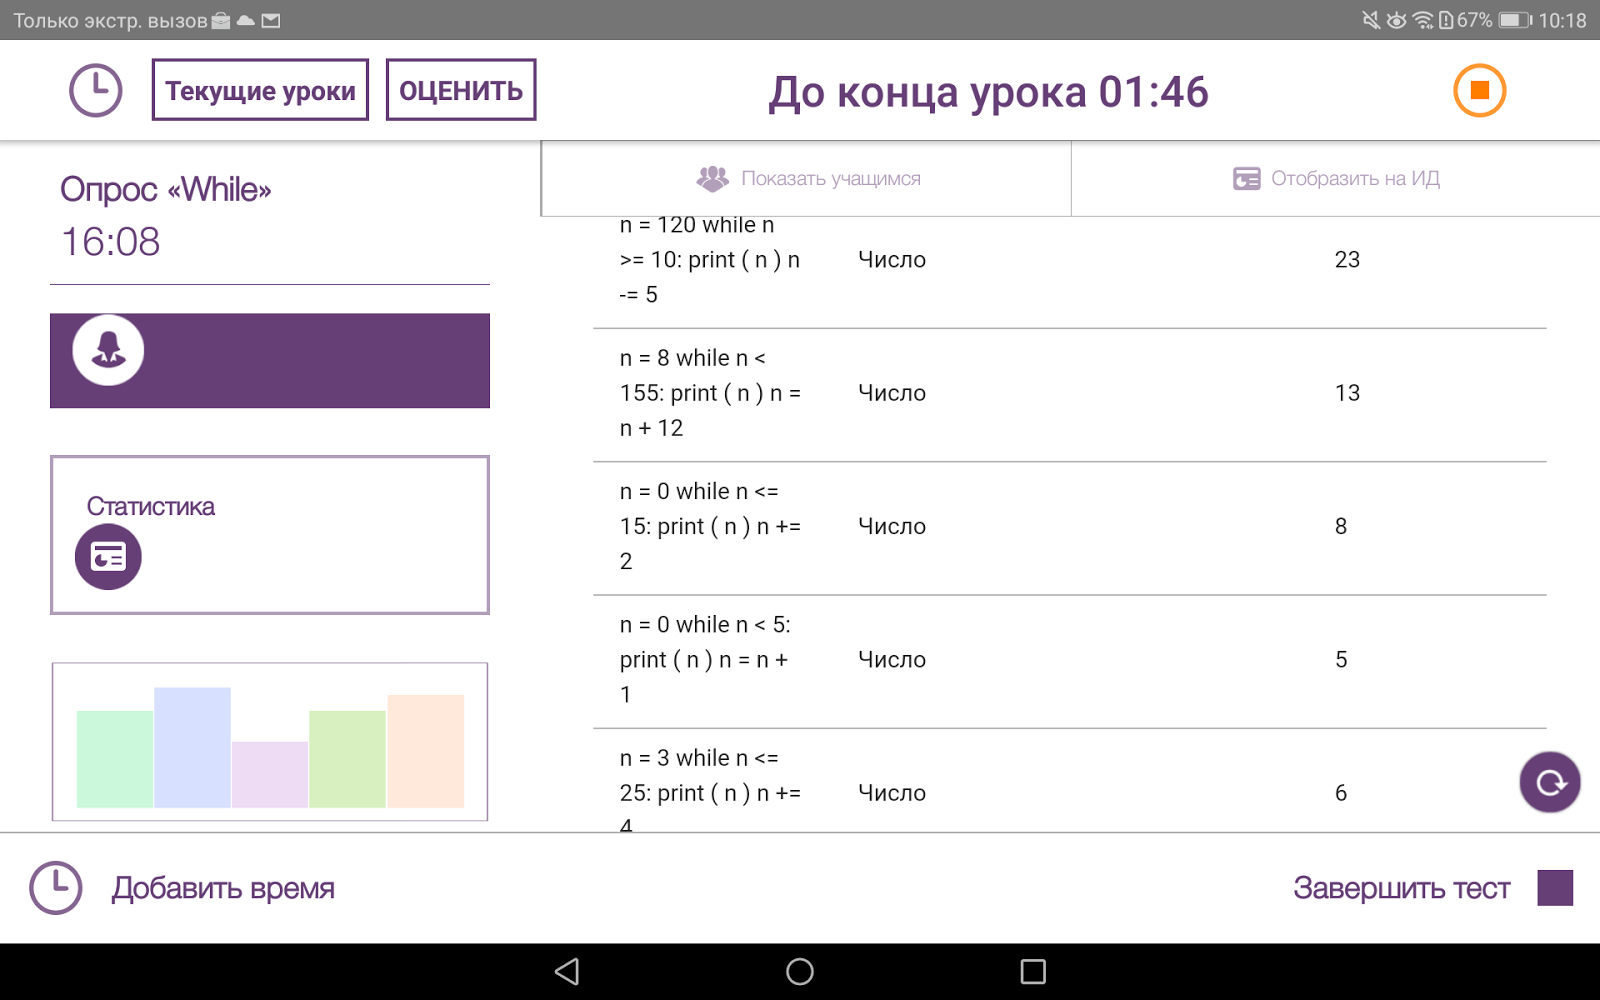Screen dimensions: 1600x1000
Task: Tap the Android home button
Action: pos(799,970)
